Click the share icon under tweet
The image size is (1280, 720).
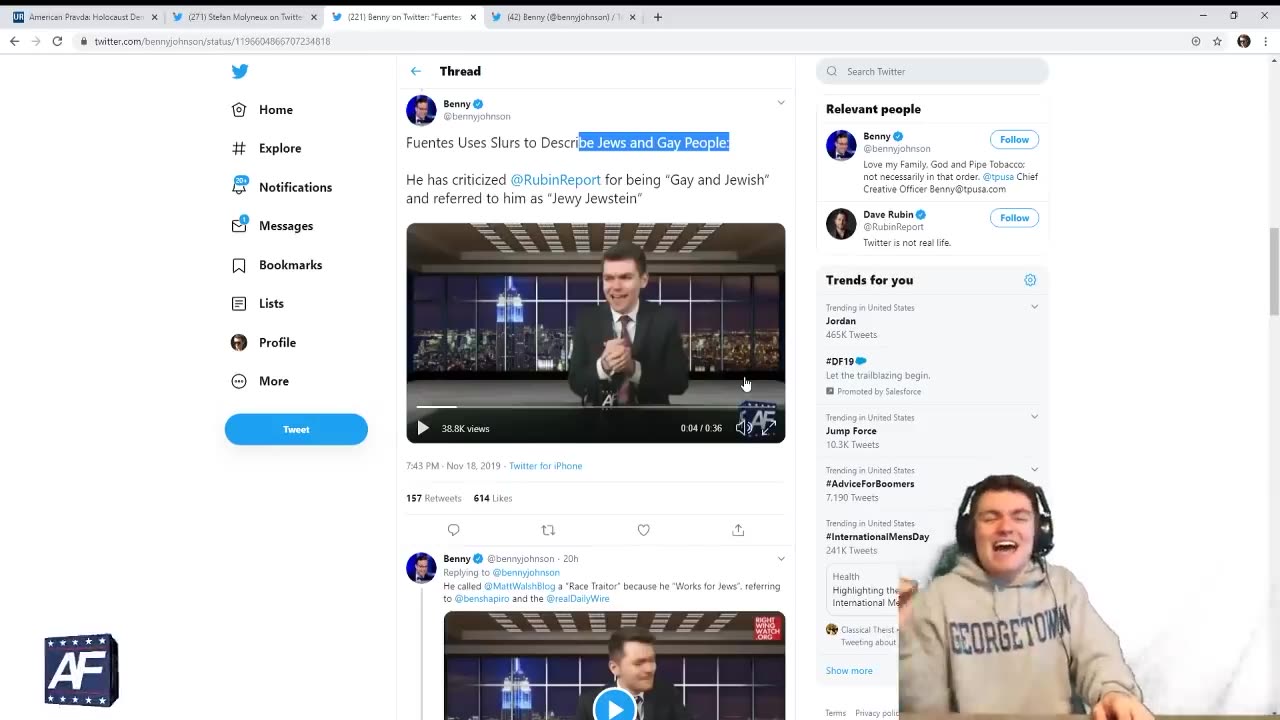738,530
